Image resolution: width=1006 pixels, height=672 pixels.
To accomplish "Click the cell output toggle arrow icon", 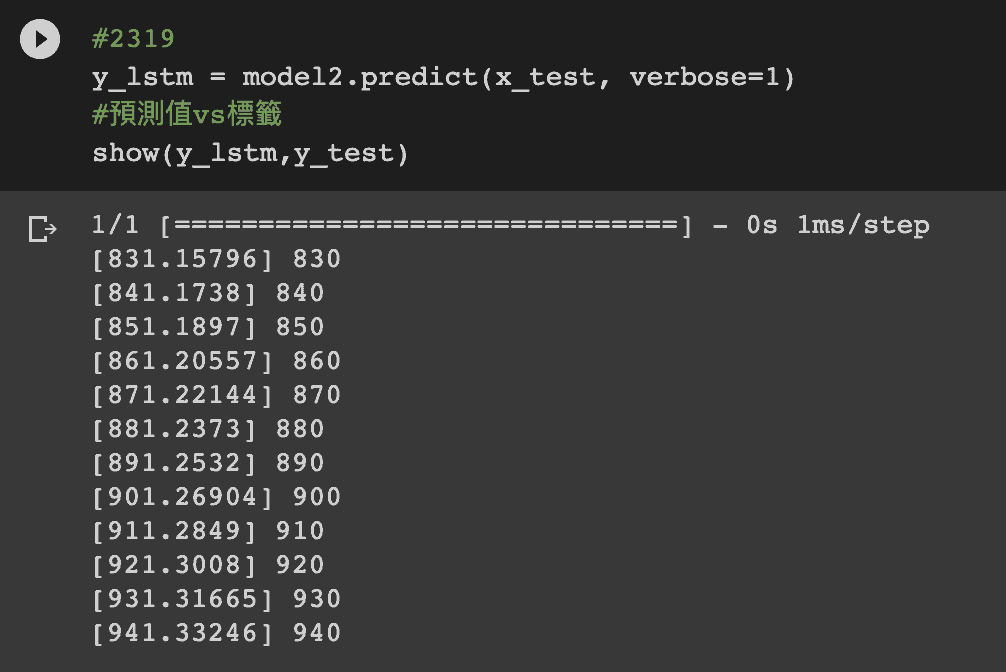I will 42,229.
